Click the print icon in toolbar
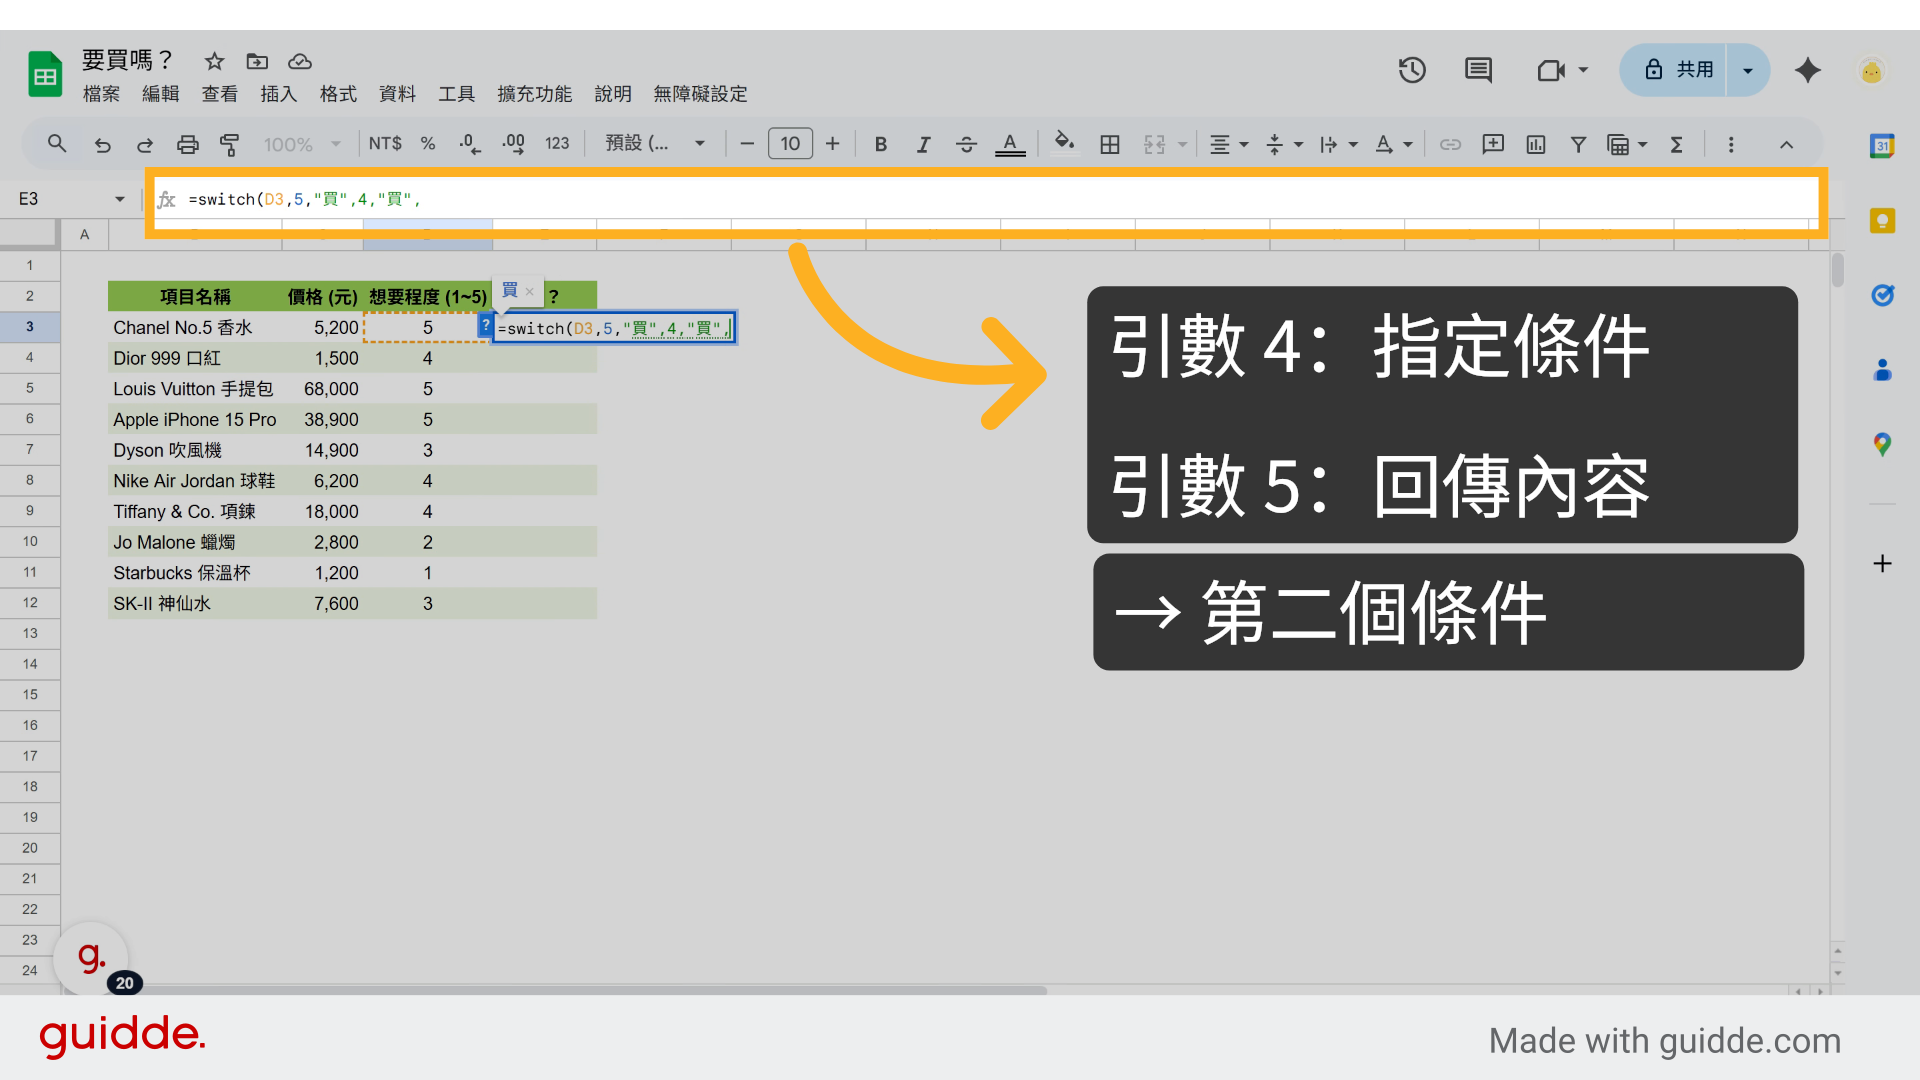Viewport: 1920px width, 1080px height. [187, 144]
